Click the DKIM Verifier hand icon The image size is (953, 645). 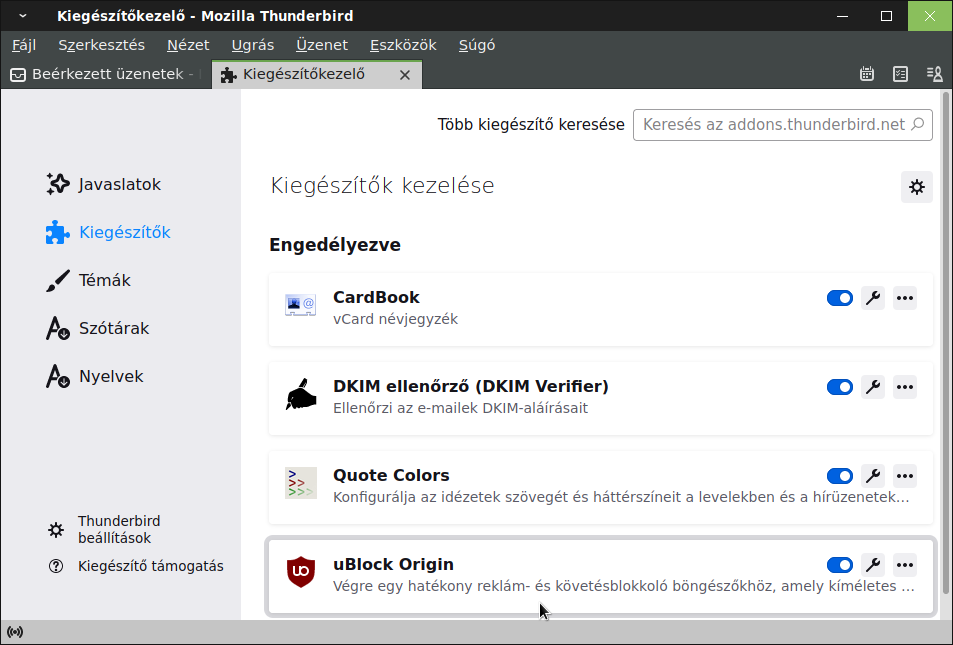301,394
